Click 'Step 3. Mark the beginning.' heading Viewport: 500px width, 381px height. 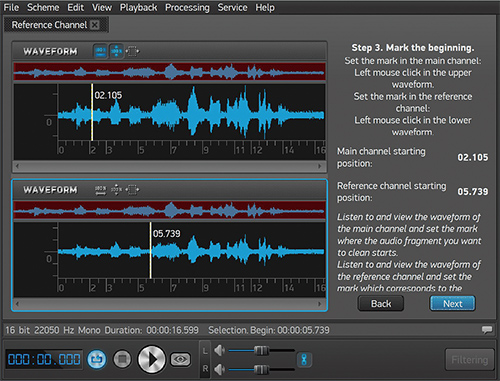point(413,48)
